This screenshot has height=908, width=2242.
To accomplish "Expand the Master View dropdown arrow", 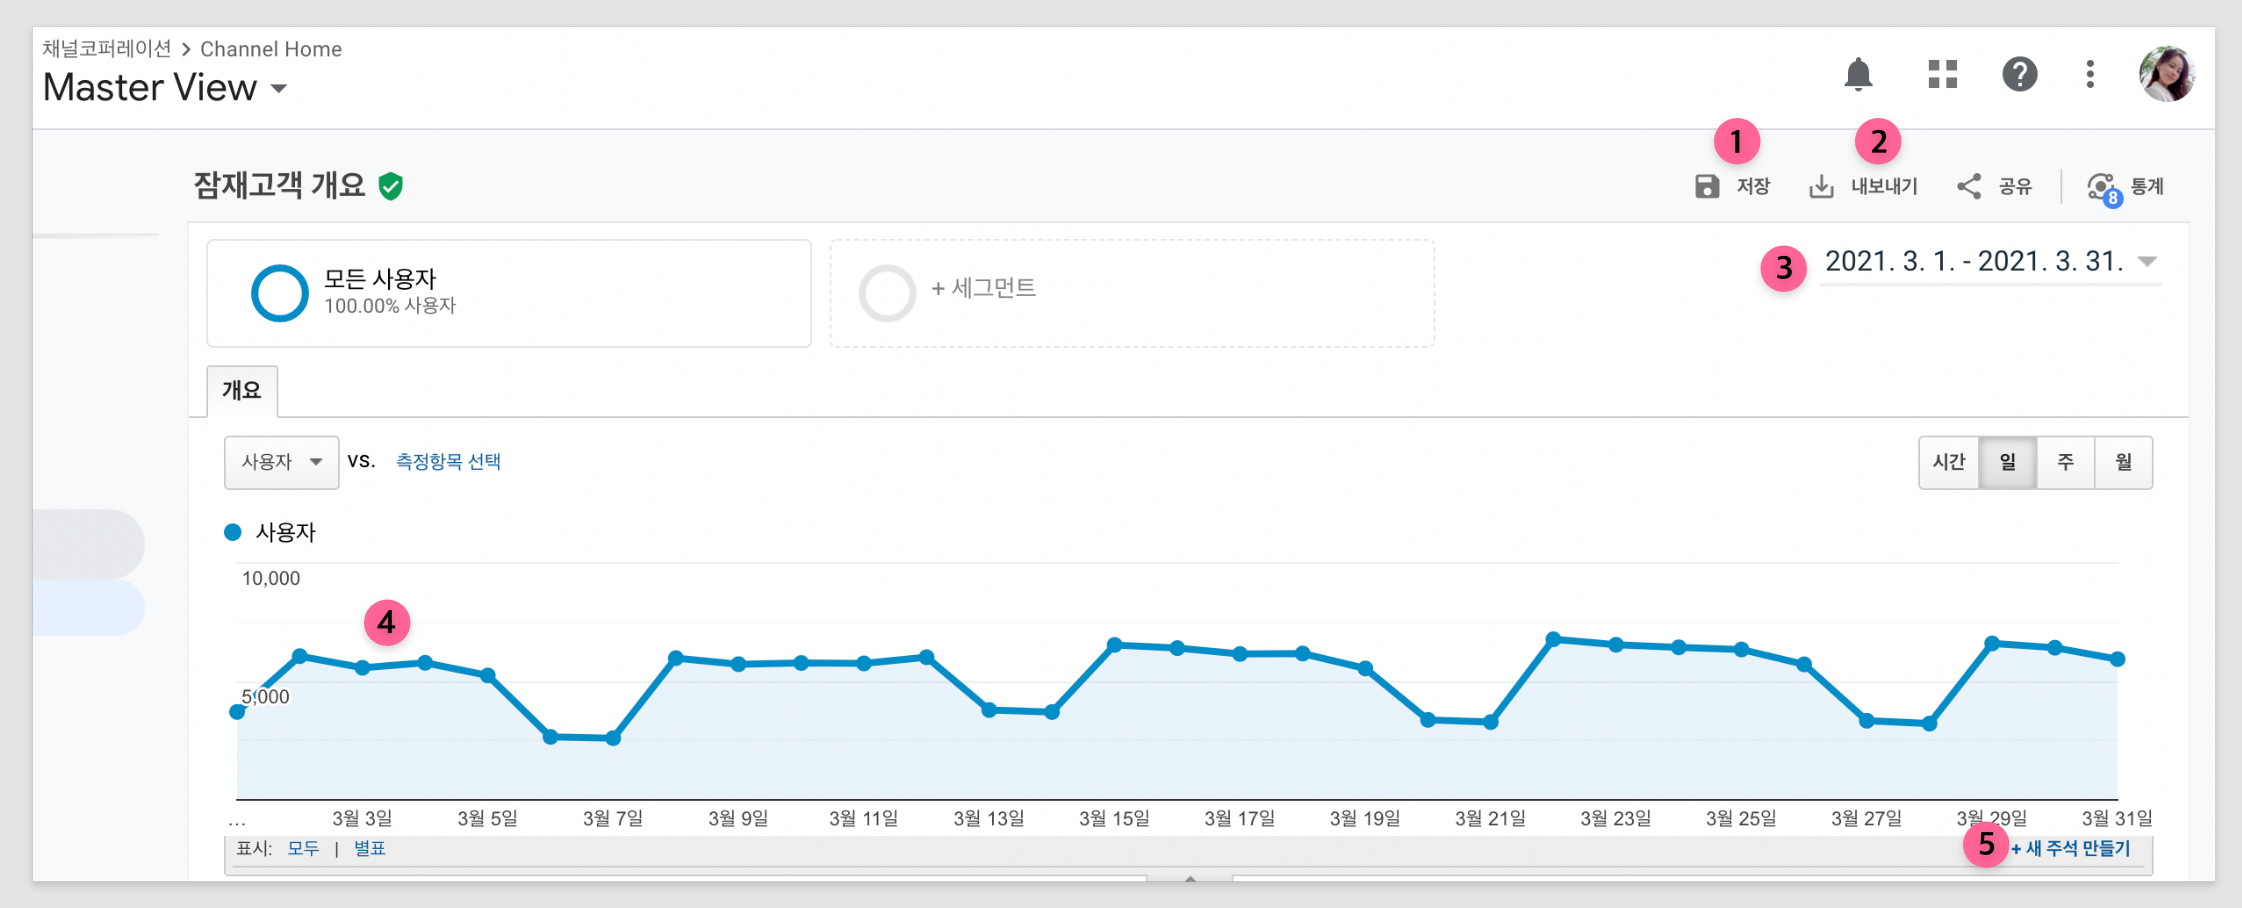I will click(279, 89).
